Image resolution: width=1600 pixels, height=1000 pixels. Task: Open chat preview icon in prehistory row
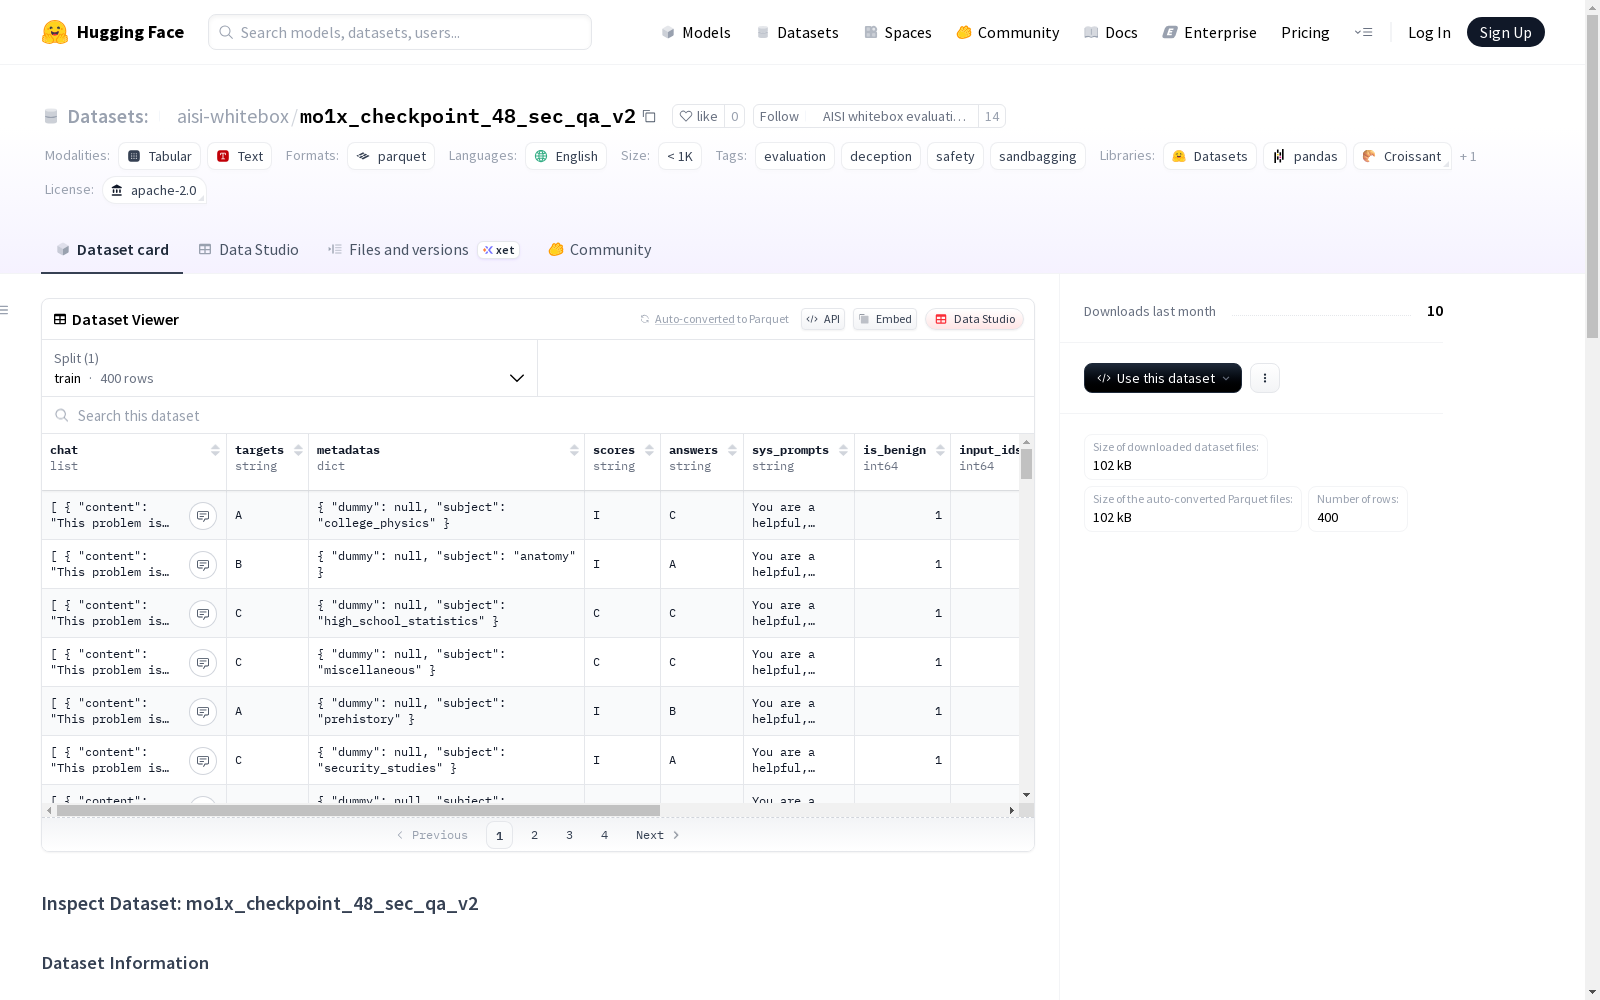(x=203, y=712)
